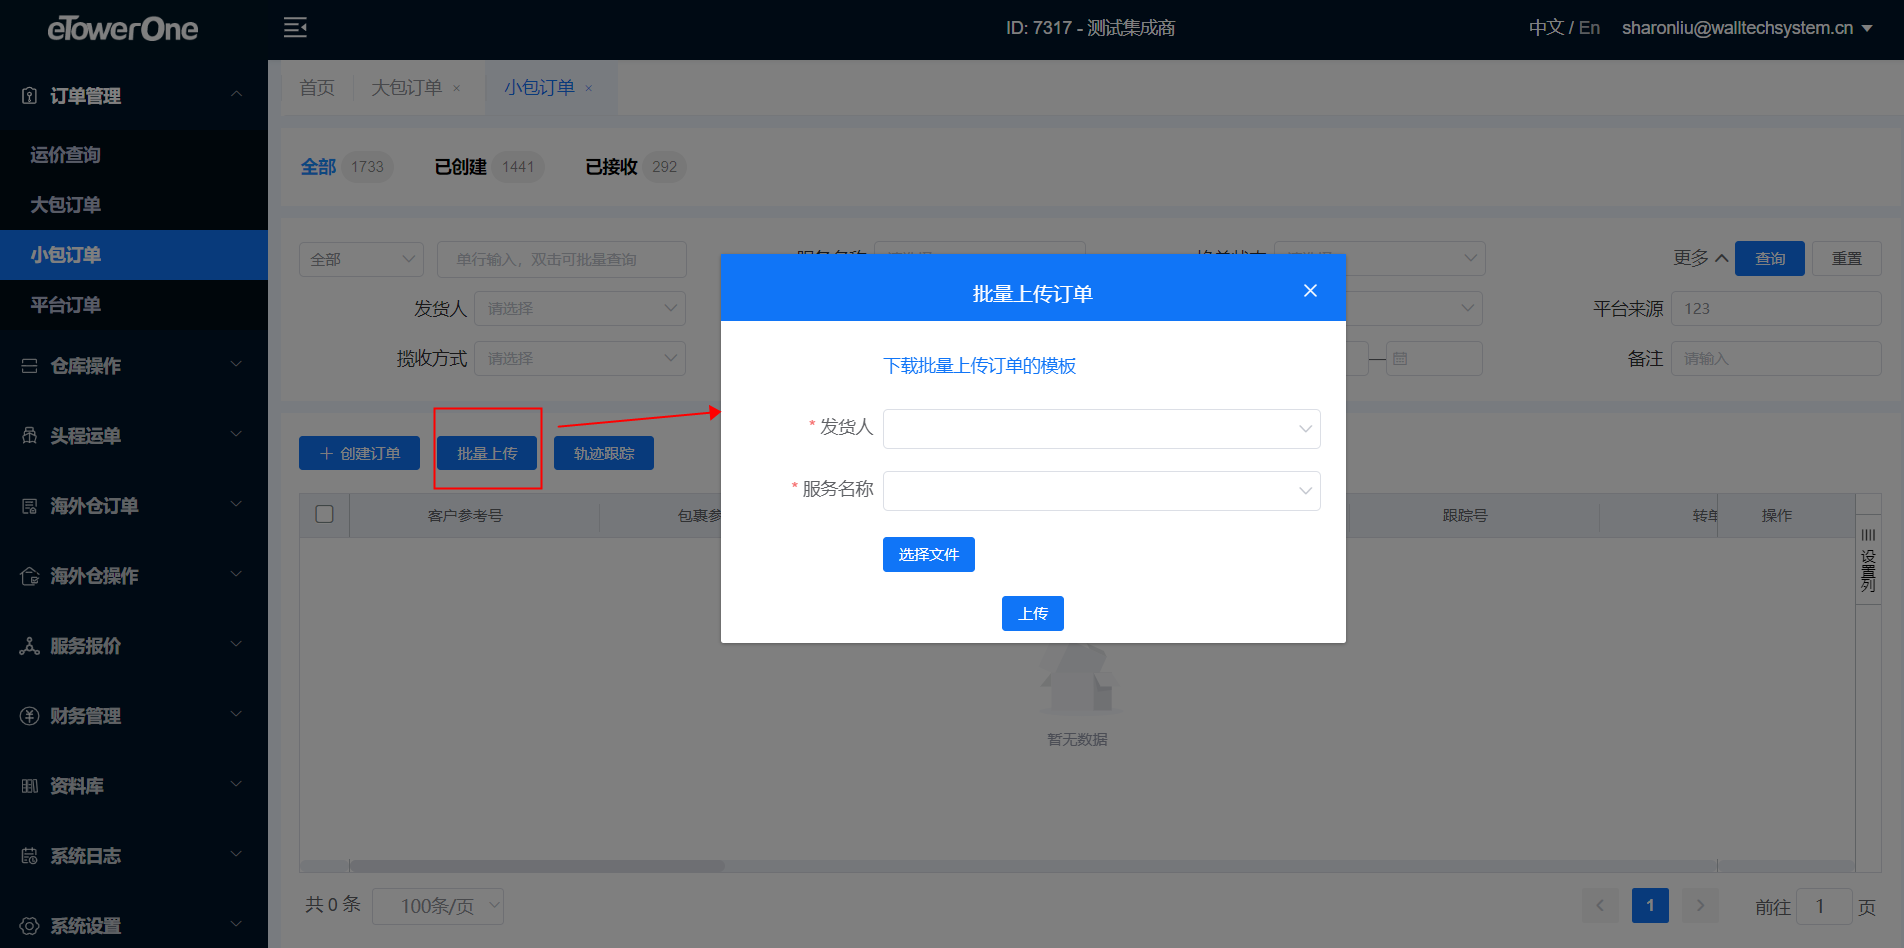This screenshot has height=948, width=1904.
Task: Go to next page arrow
Action: point(1700,906)
